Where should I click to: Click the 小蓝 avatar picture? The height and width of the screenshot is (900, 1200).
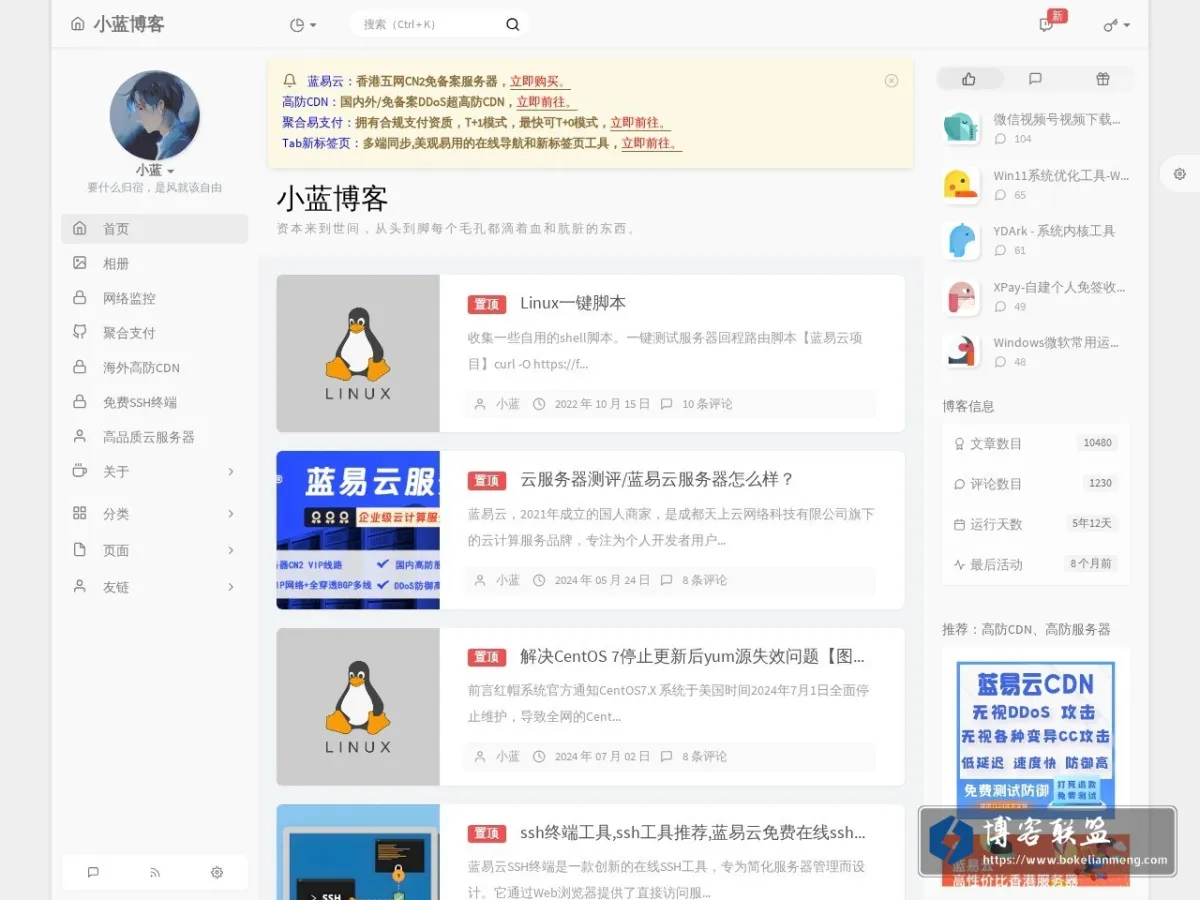tap(155, 115)
